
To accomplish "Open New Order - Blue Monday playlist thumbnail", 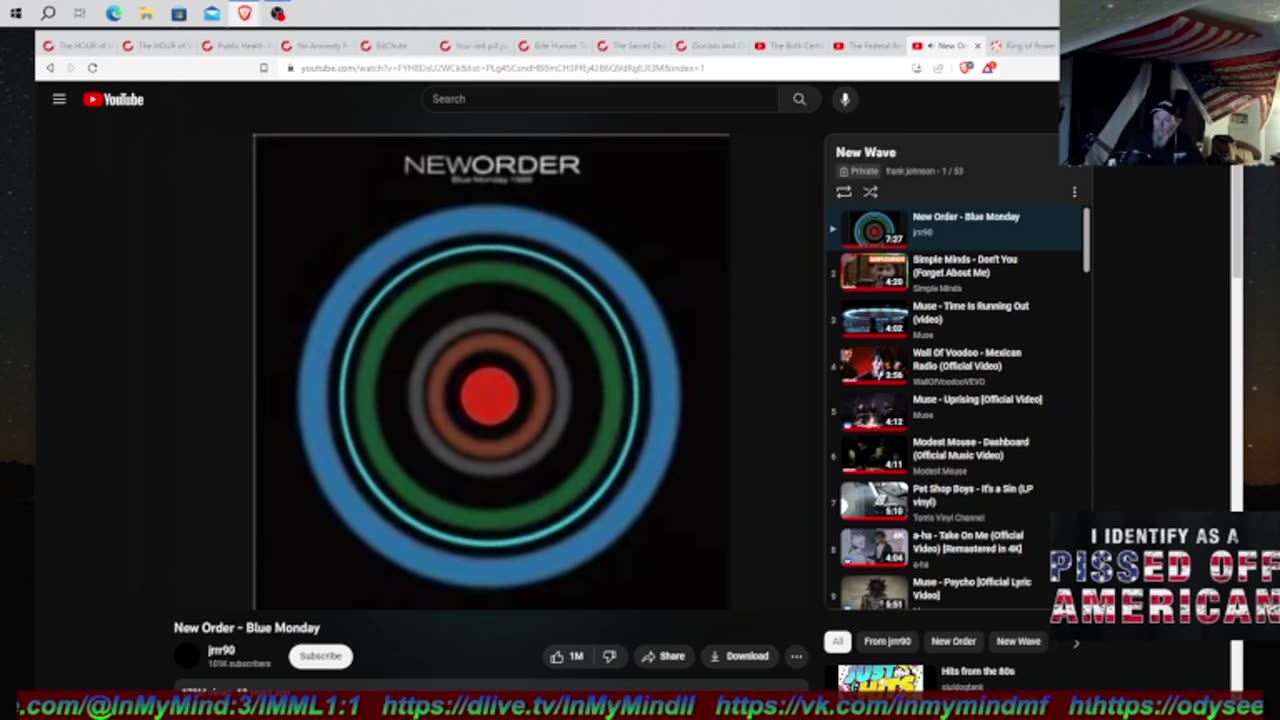I will pos(874,229).
